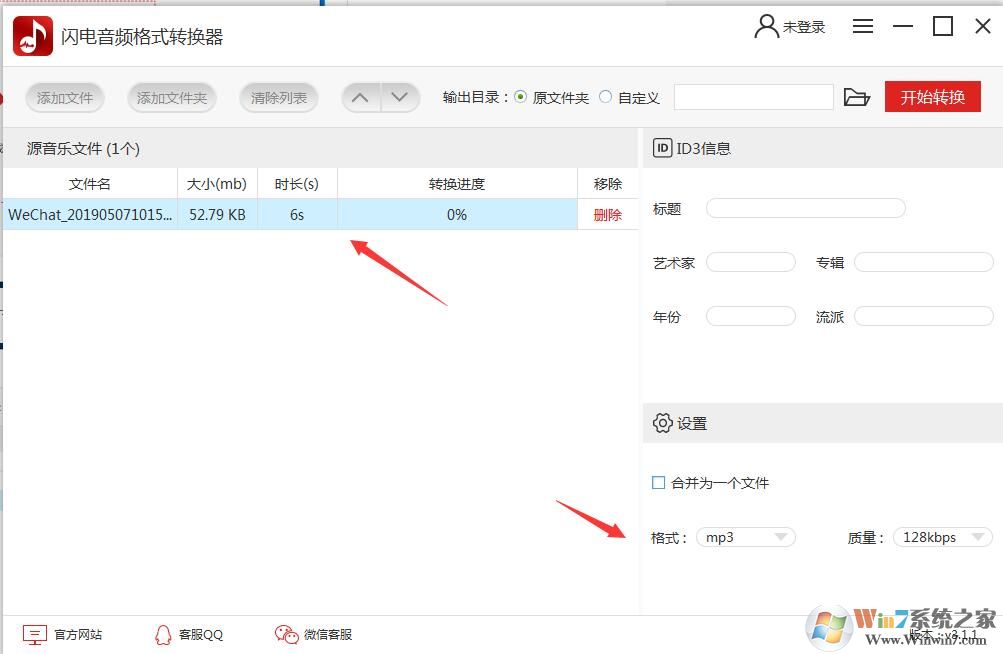Screen dimensions: 1003x654
Task: Click the folder browse icon beside output path
Action: 857,96
